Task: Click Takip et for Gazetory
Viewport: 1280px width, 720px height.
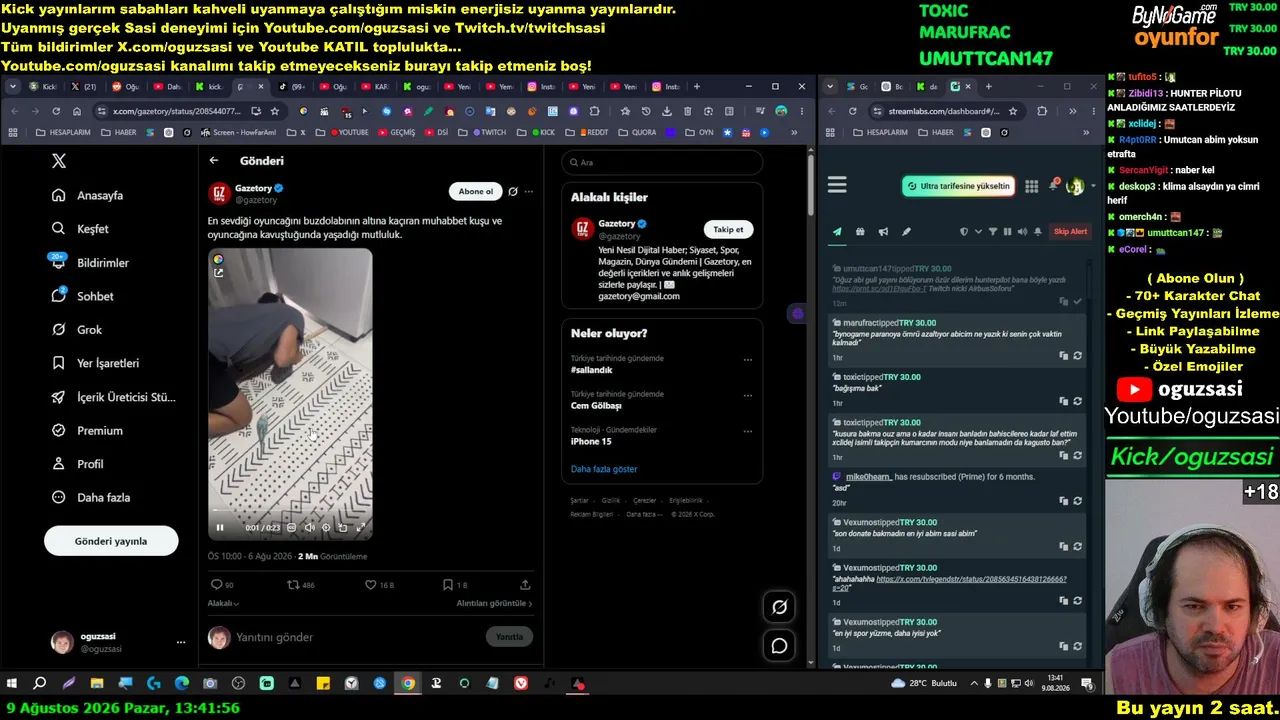Action: (728, 229)
